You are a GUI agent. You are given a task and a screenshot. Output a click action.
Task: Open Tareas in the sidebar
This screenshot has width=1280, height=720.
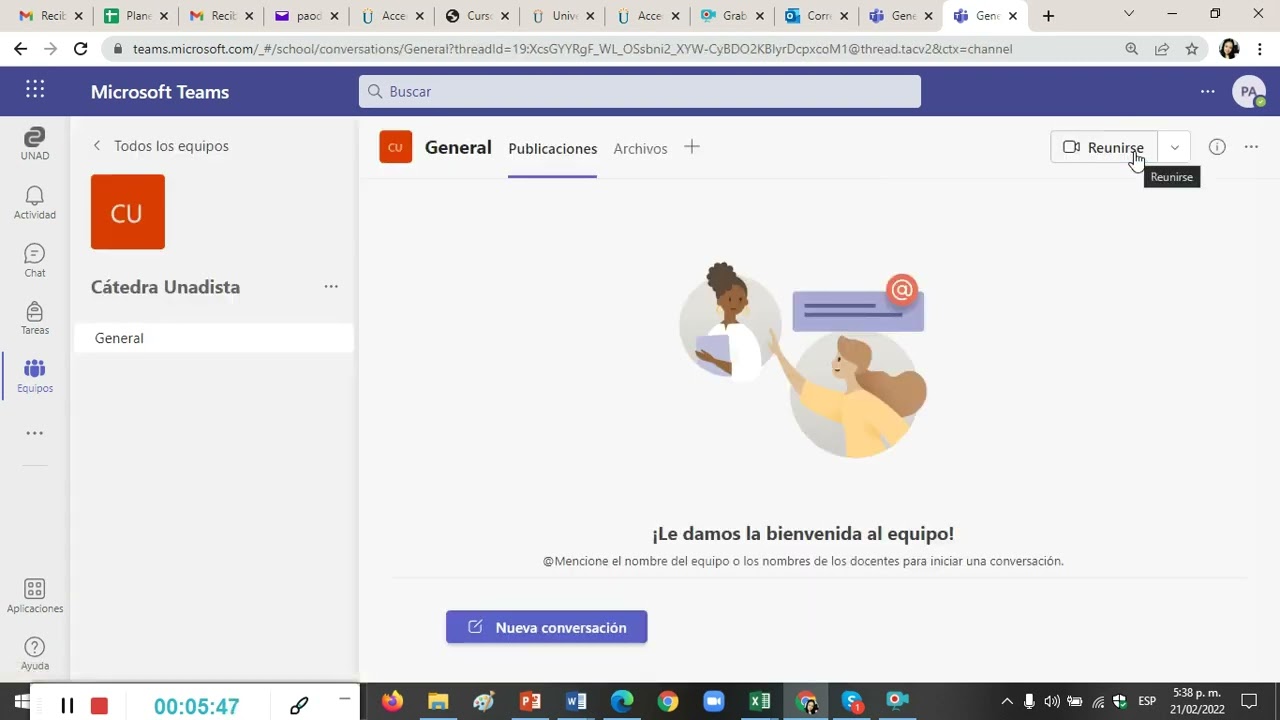pyautogui.click(x=35, y=318)
